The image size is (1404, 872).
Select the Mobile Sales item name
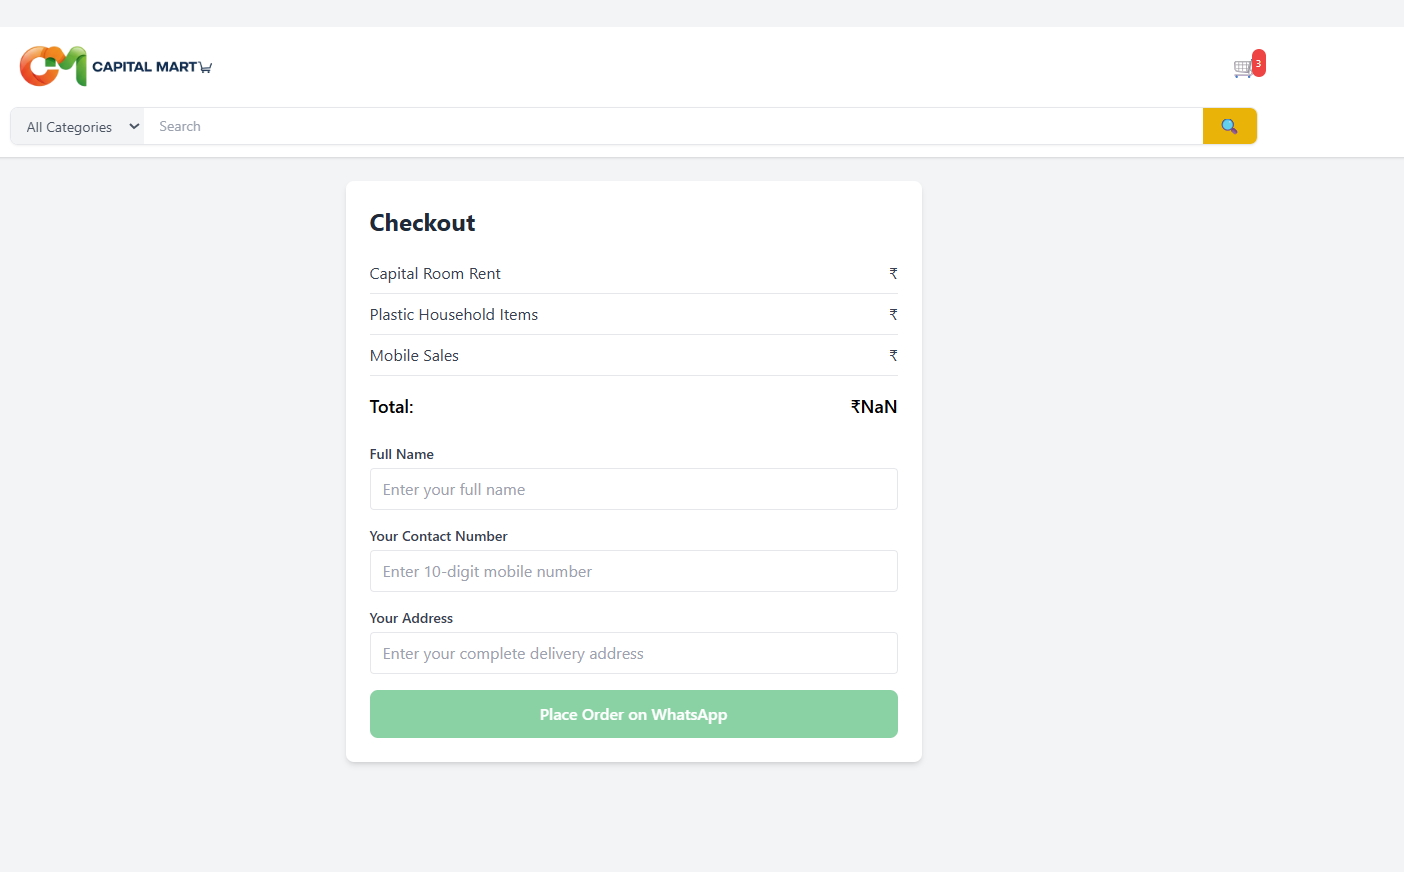(414, 356)
